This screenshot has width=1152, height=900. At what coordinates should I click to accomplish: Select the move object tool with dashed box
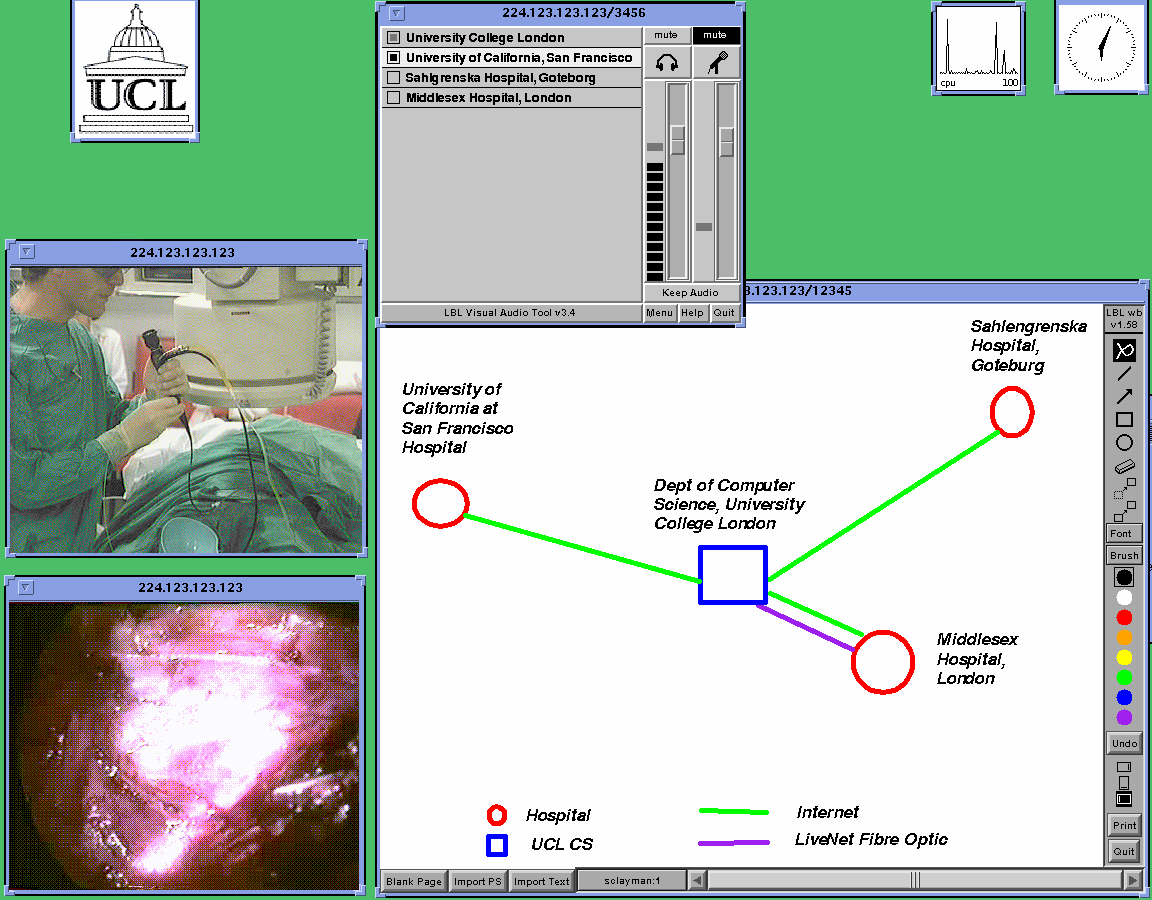point(1123,488)
